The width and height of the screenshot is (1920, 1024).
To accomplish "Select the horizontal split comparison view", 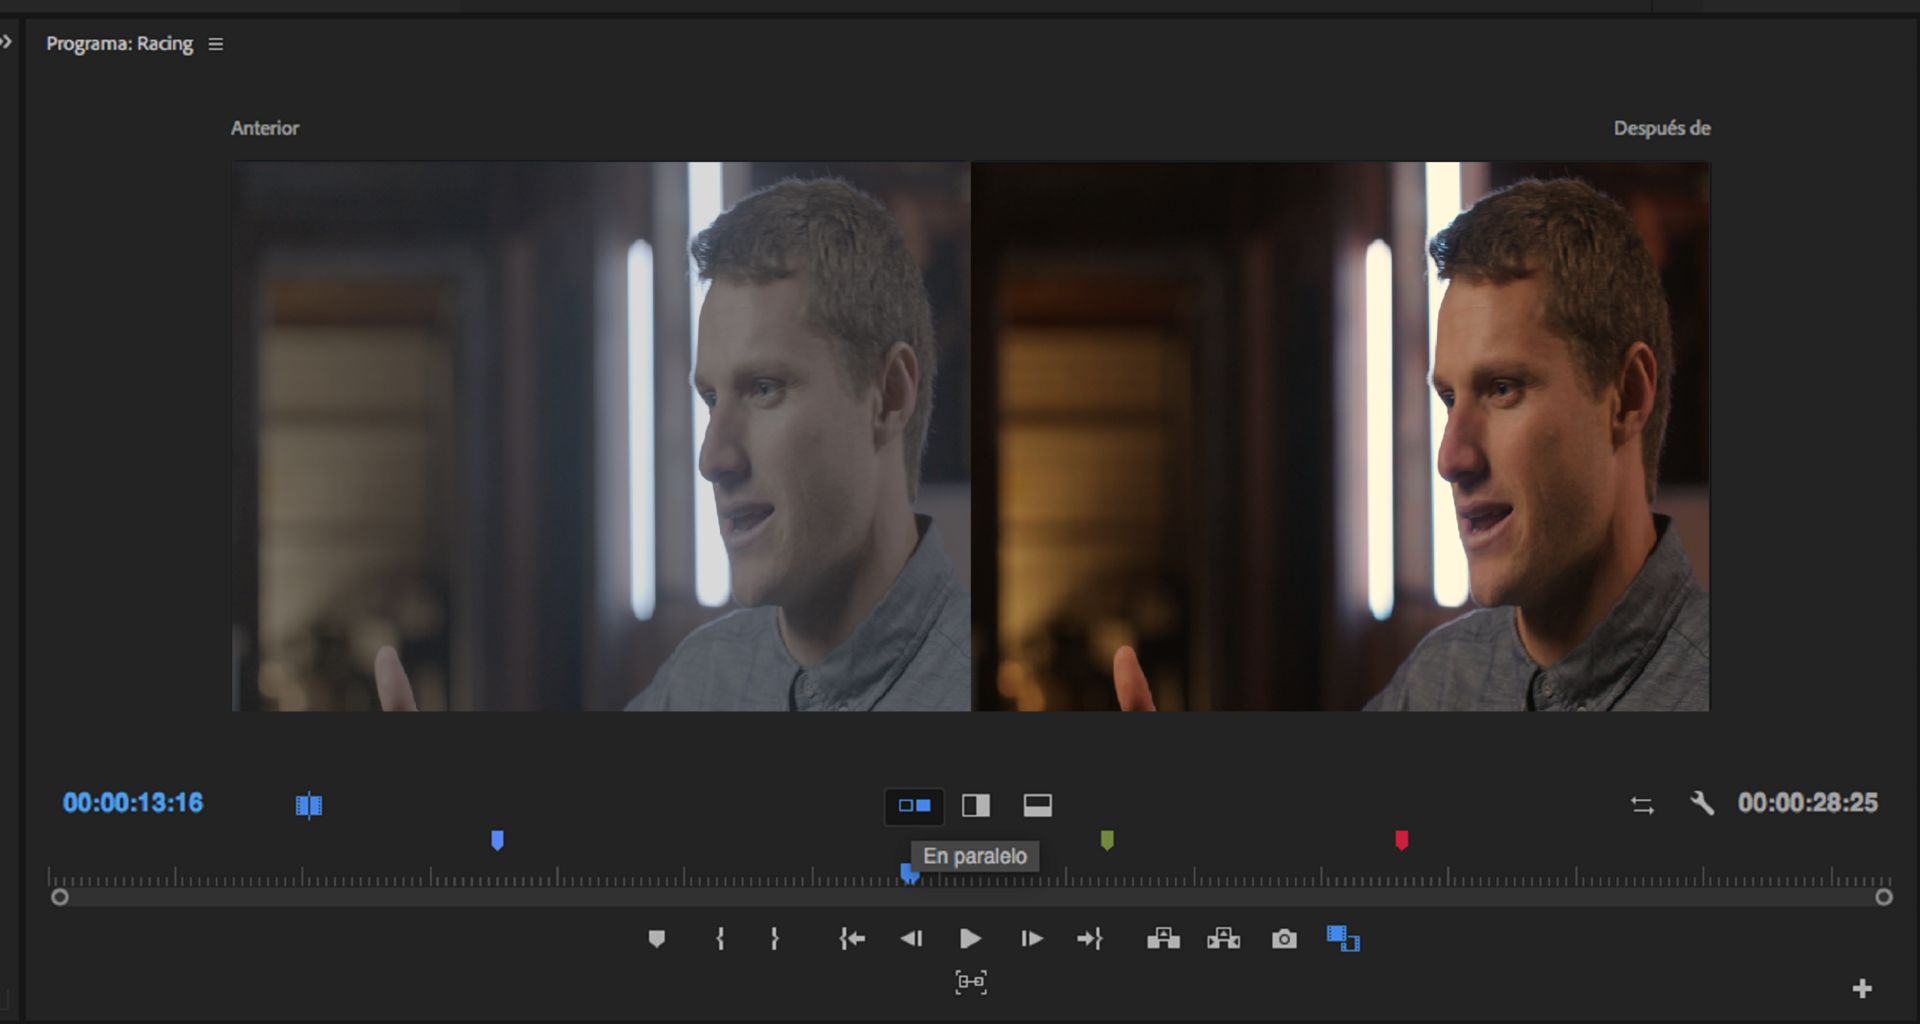I will (x=1038, y=806).
